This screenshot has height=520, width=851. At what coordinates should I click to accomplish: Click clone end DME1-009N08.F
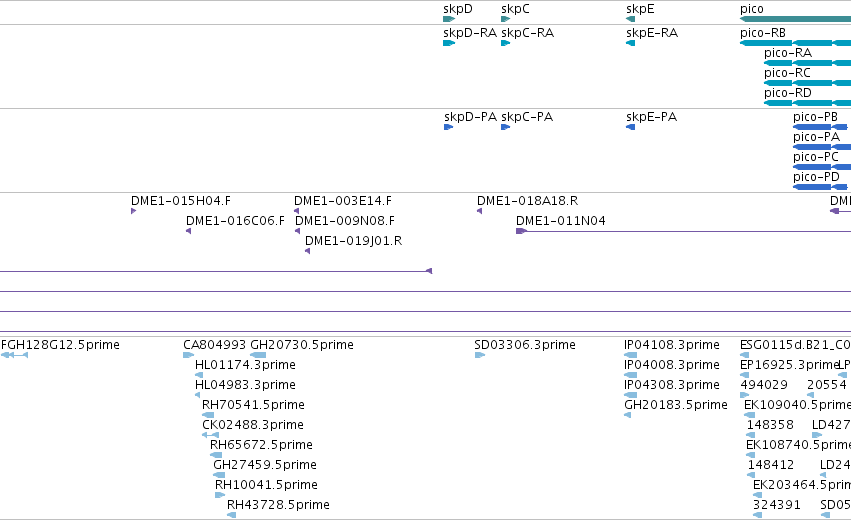[x=297, y=231]
